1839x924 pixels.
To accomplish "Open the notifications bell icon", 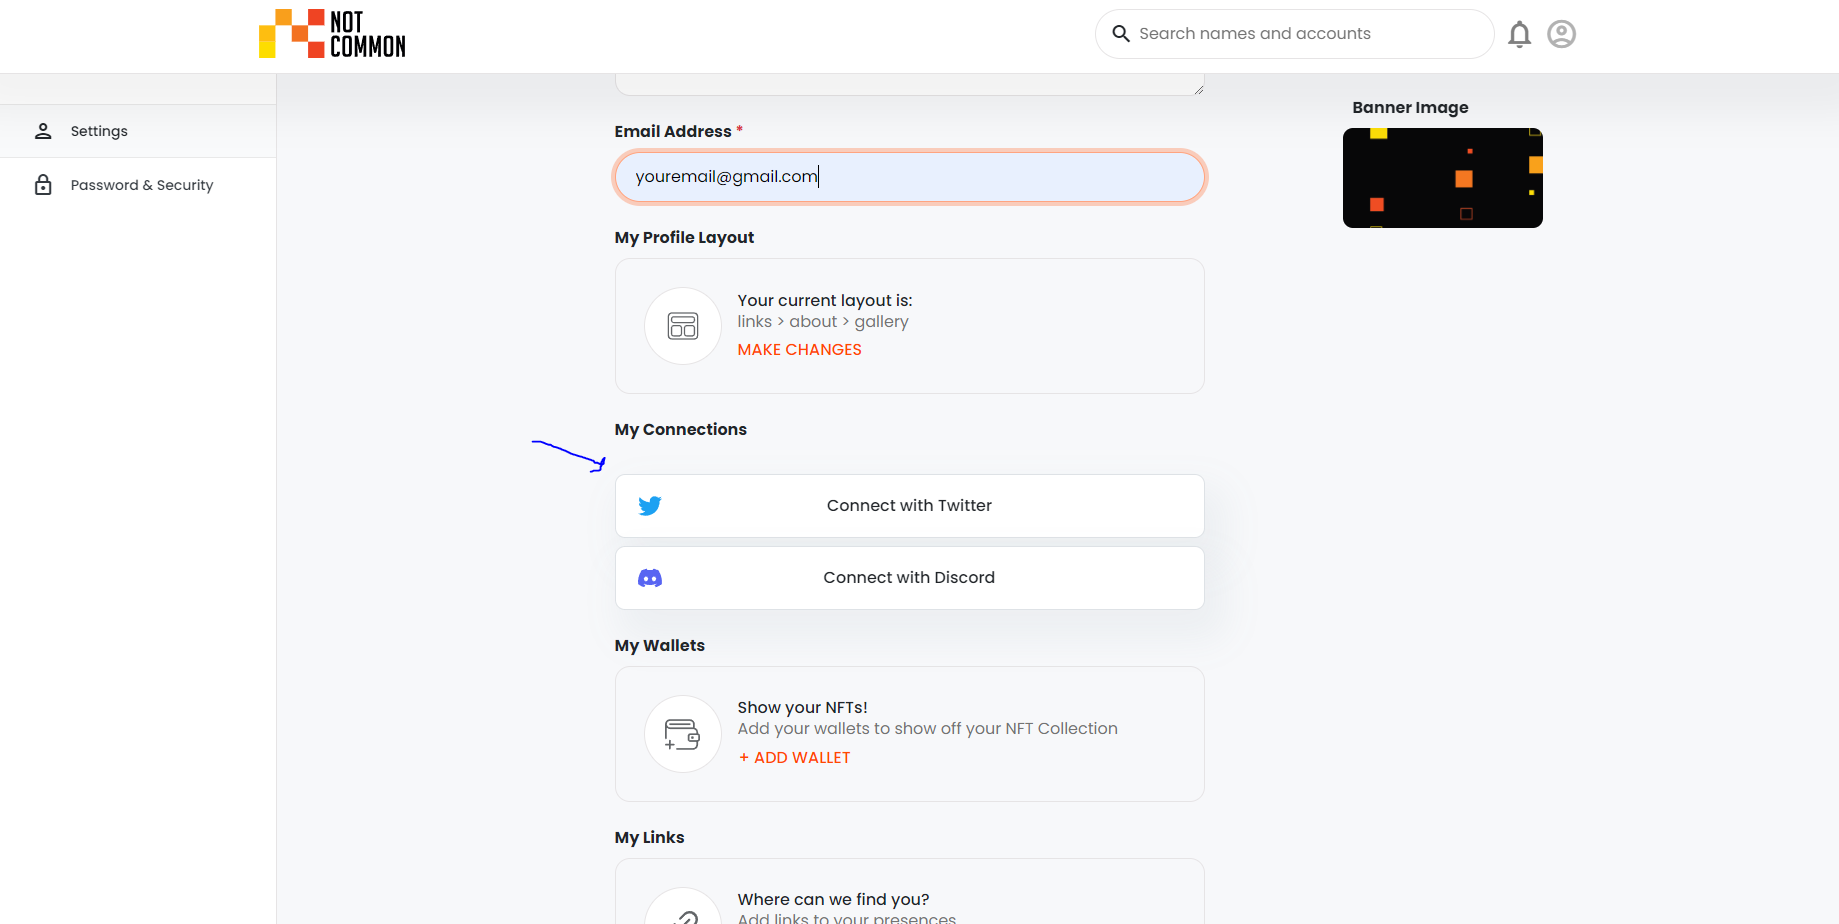I will (1519, 34).
